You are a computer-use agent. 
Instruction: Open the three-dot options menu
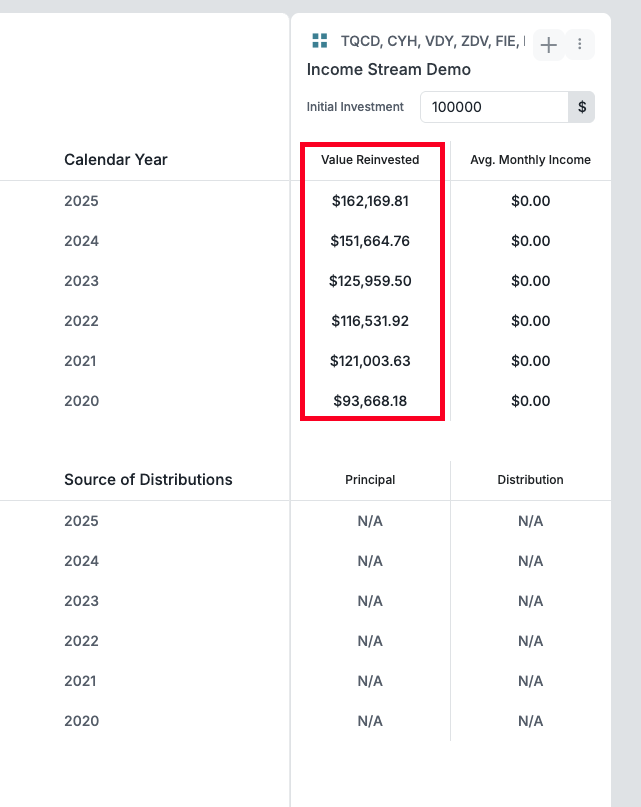tap(580, 44)
